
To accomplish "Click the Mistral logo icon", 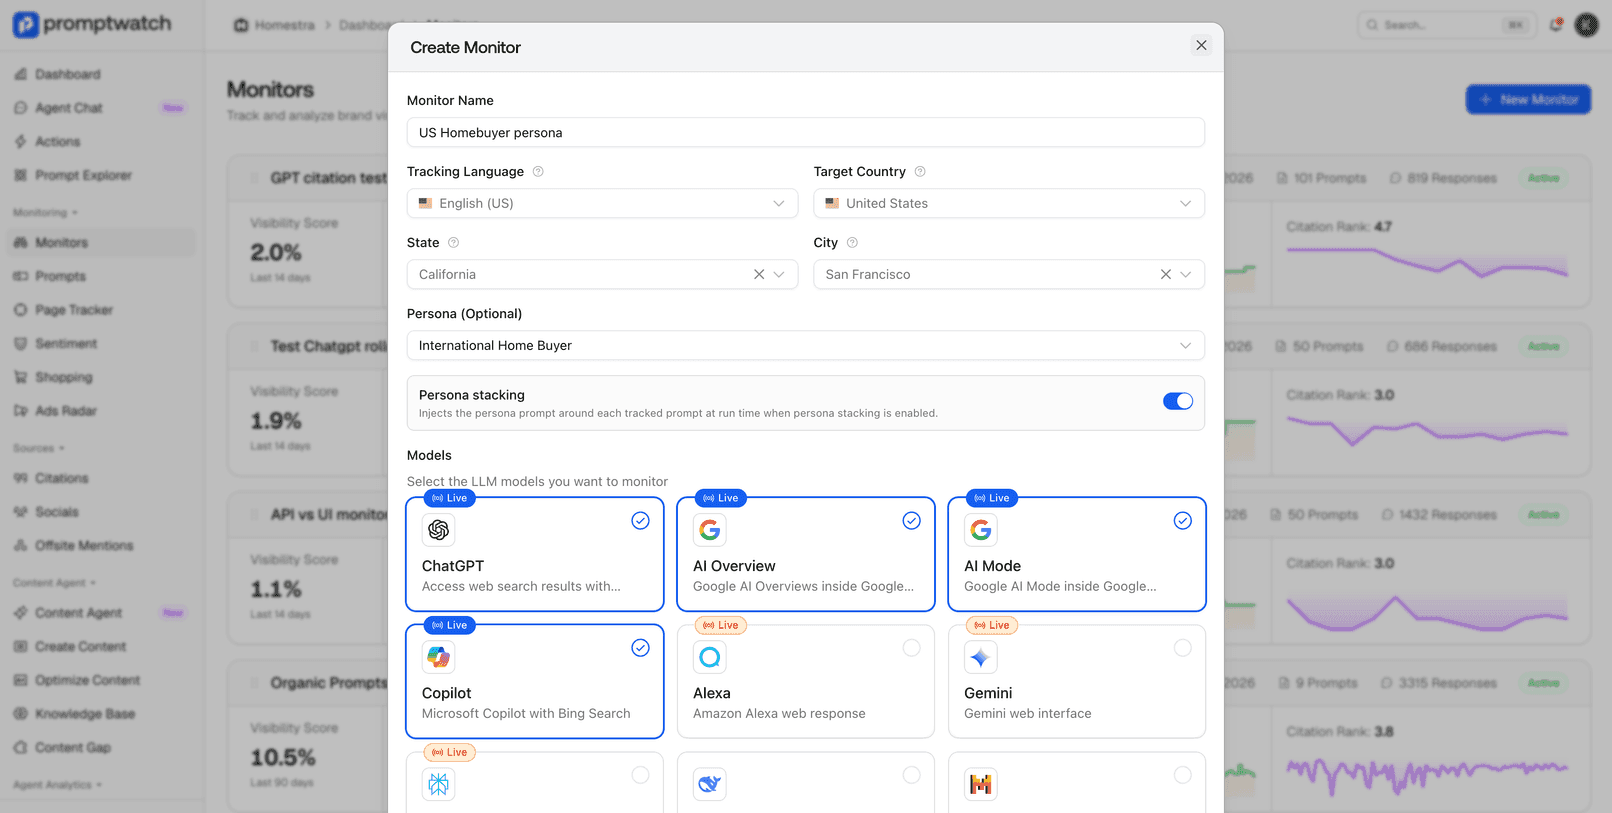I will (981, 784).
